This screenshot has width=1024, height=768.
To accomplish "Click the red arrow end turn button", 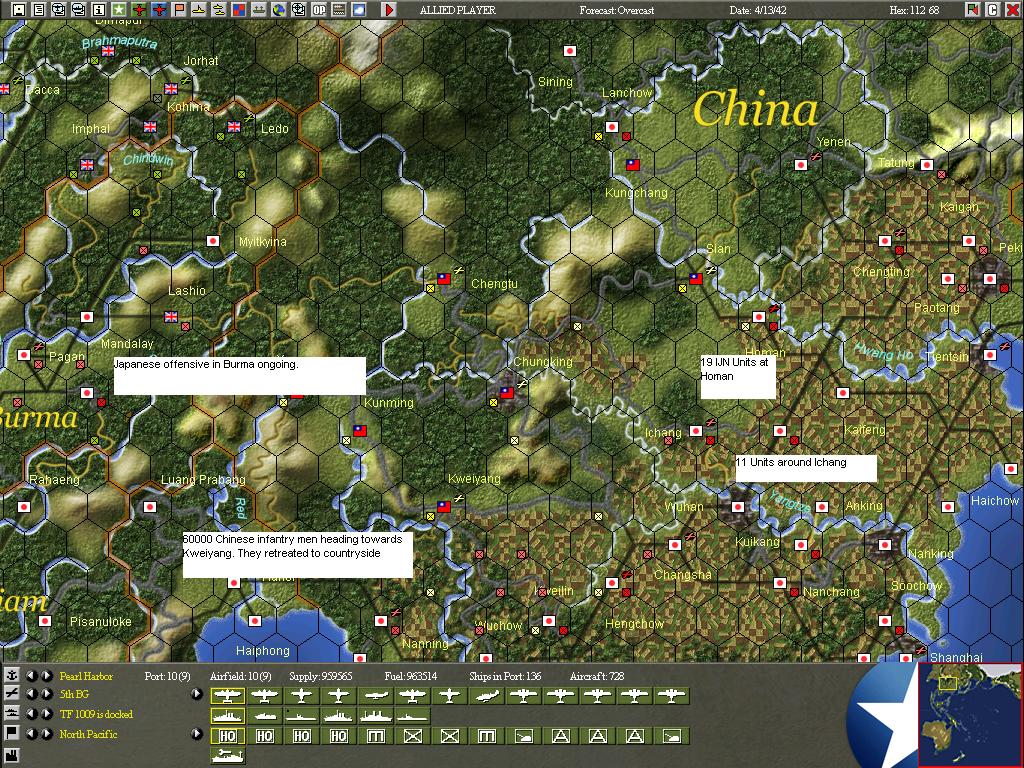I will coord(389,10).
